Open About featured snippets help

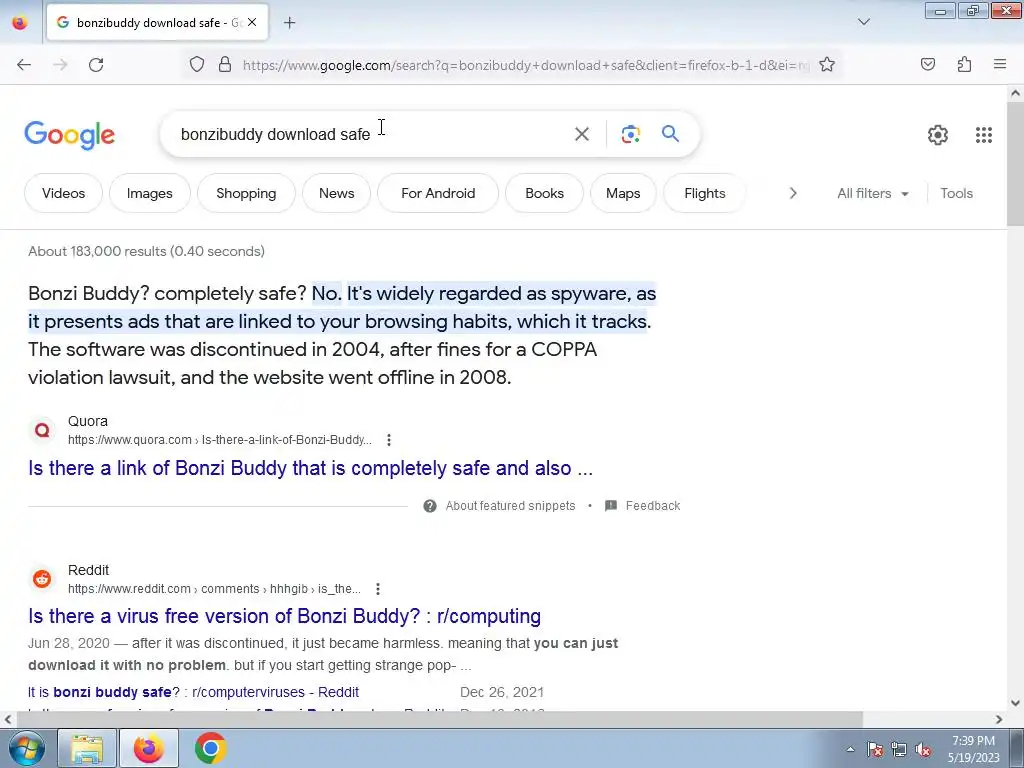coord(500,506)
